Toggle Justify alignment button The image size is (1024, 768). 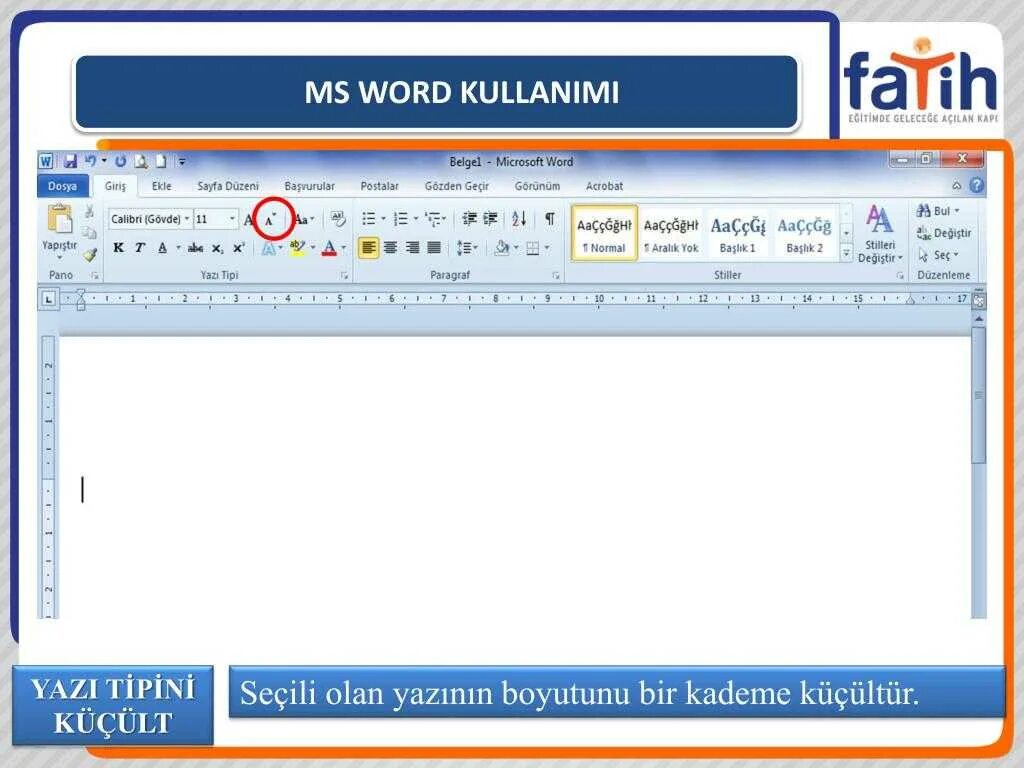(434, 248)
